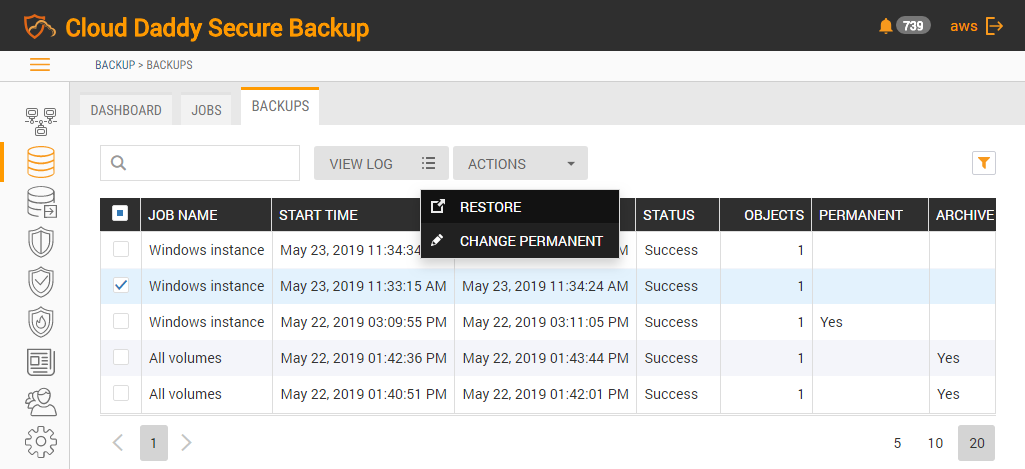This screenshot has height=469, width=1025.
Task: Click May 23, 2019 11:34:24 AM cell
Action: tap(546, 286)
